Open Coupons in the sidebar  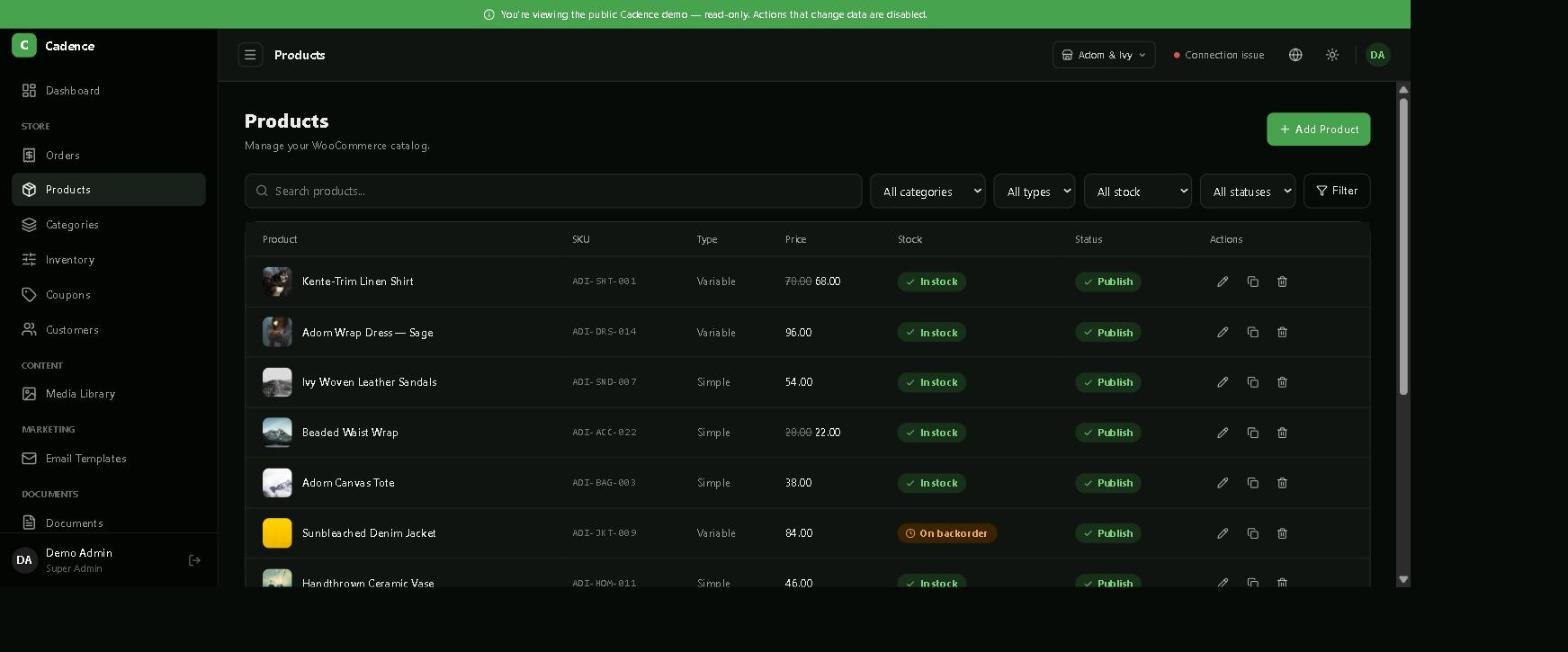[x=108, y=295]
